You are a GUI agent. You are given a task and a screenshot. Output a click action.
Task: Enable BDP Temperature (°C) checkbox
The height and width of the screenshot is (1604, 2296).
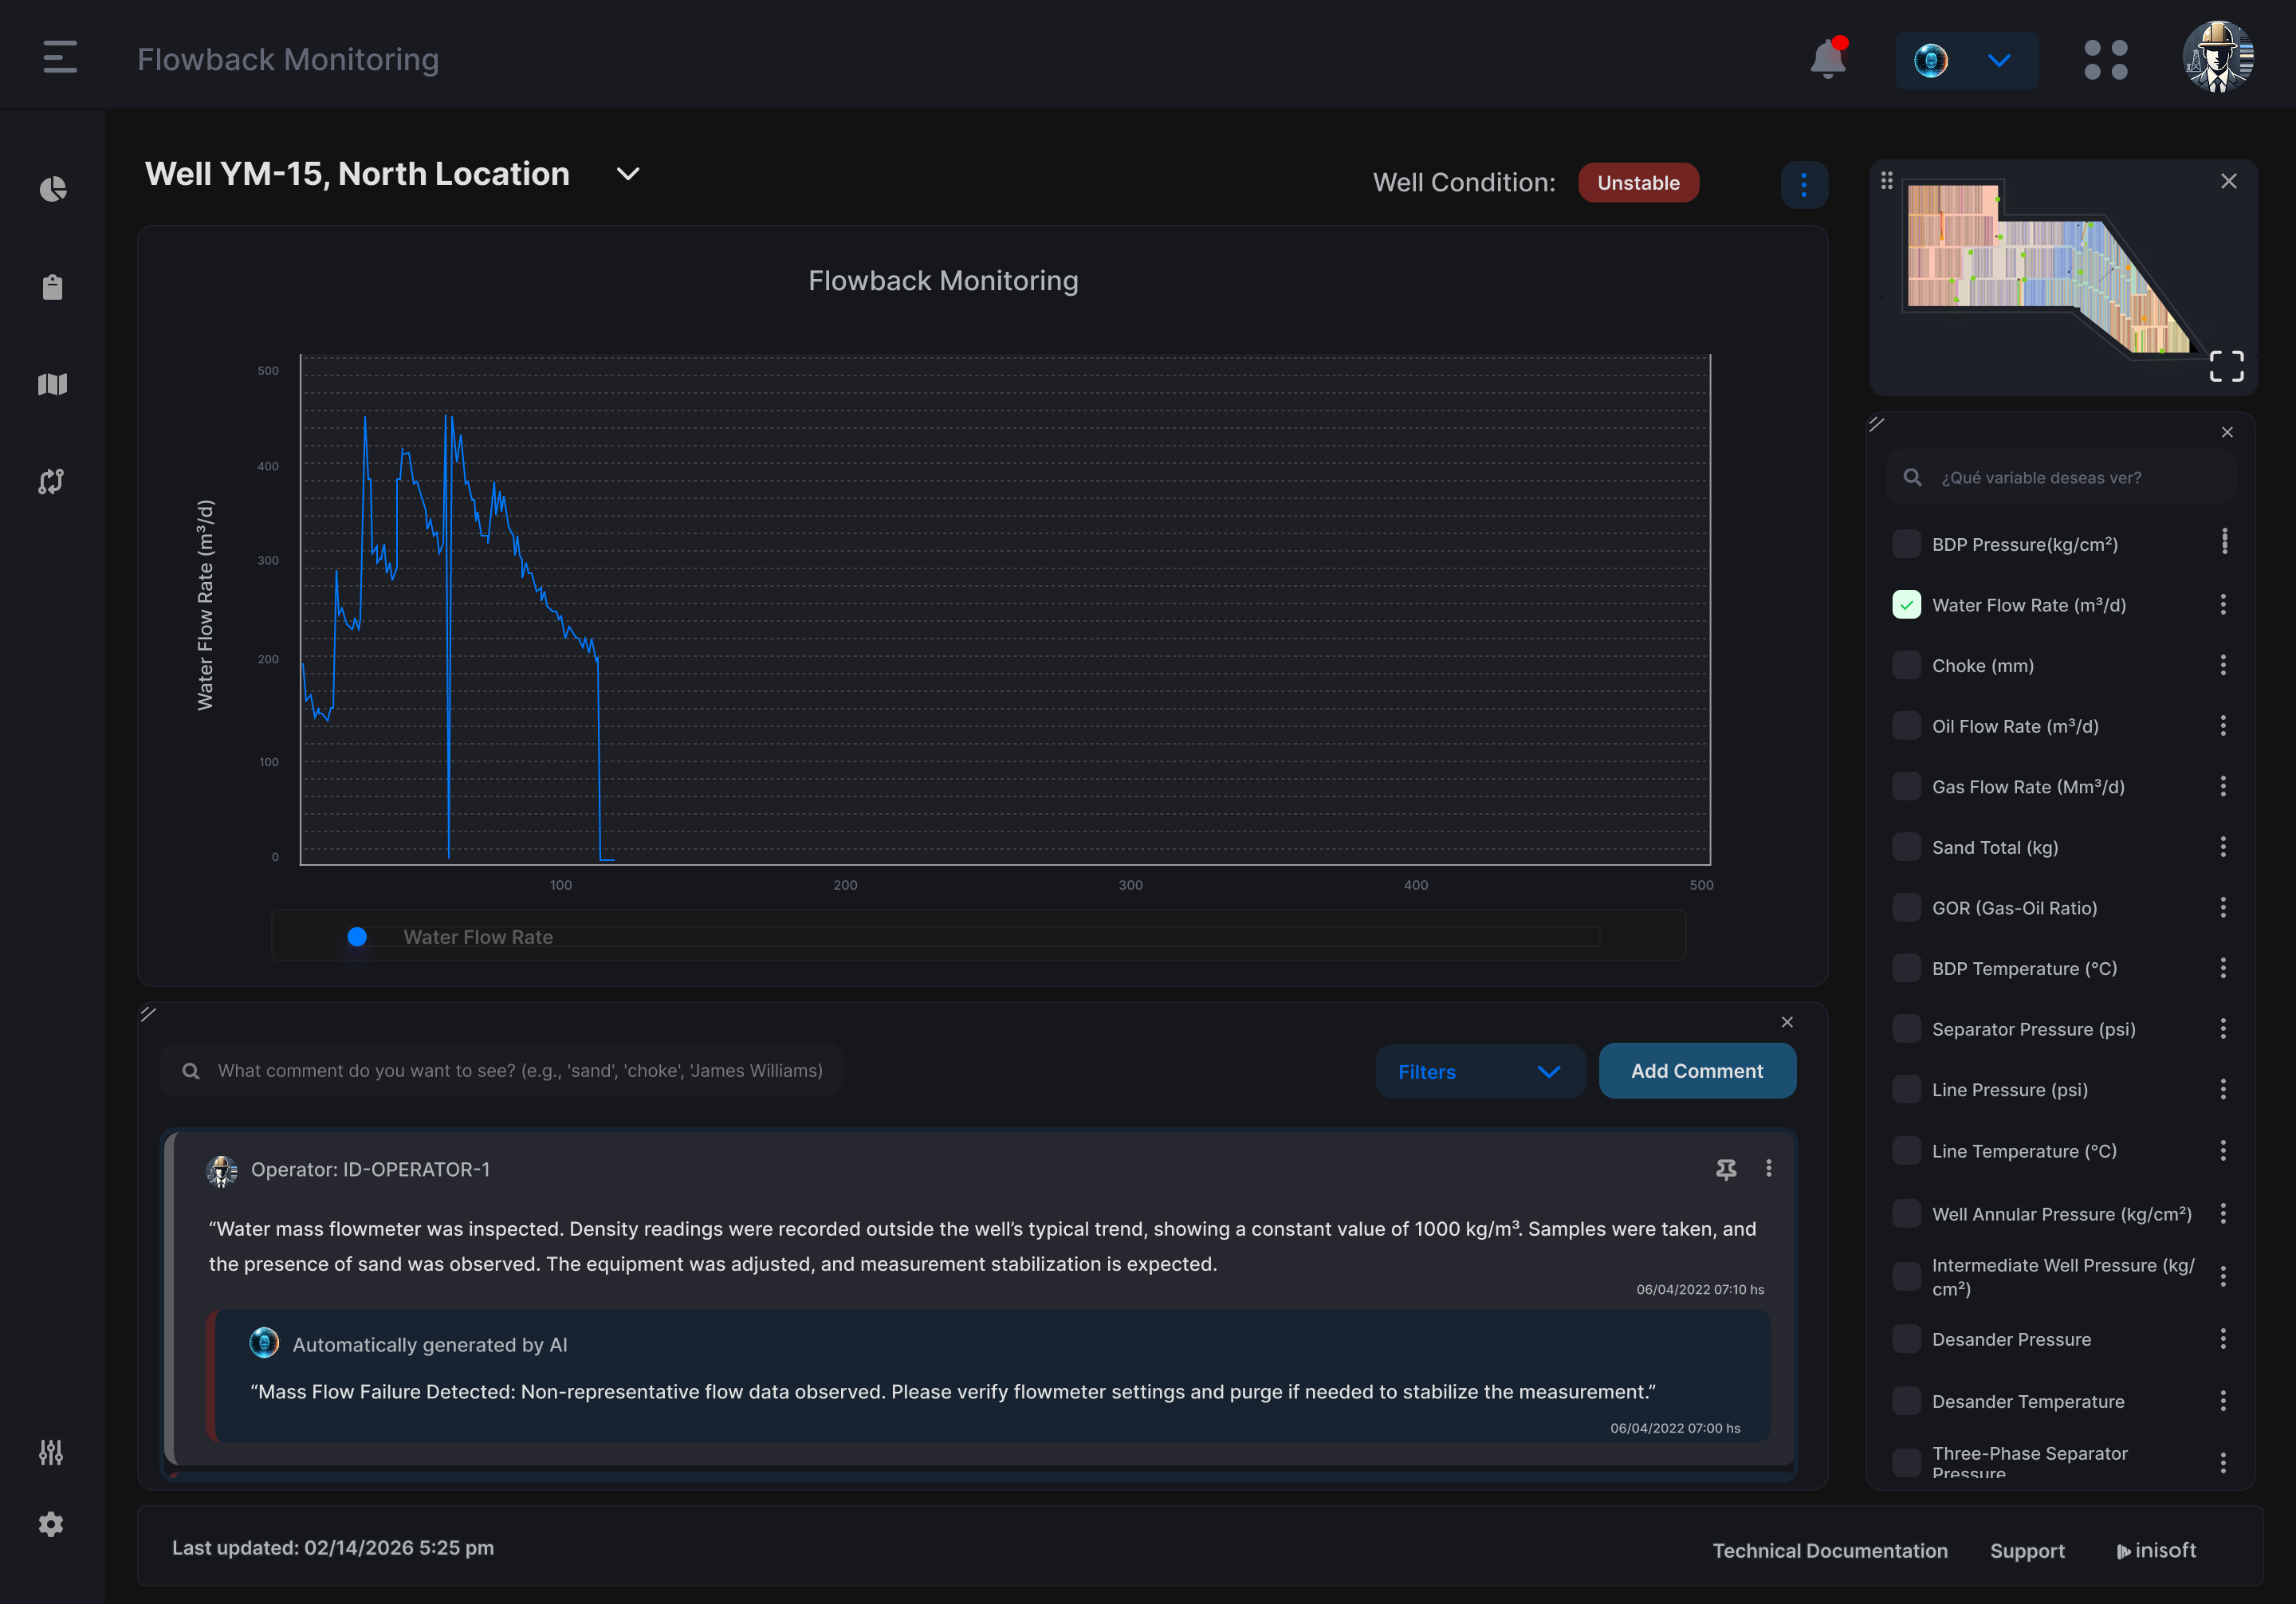point(1906,968)
